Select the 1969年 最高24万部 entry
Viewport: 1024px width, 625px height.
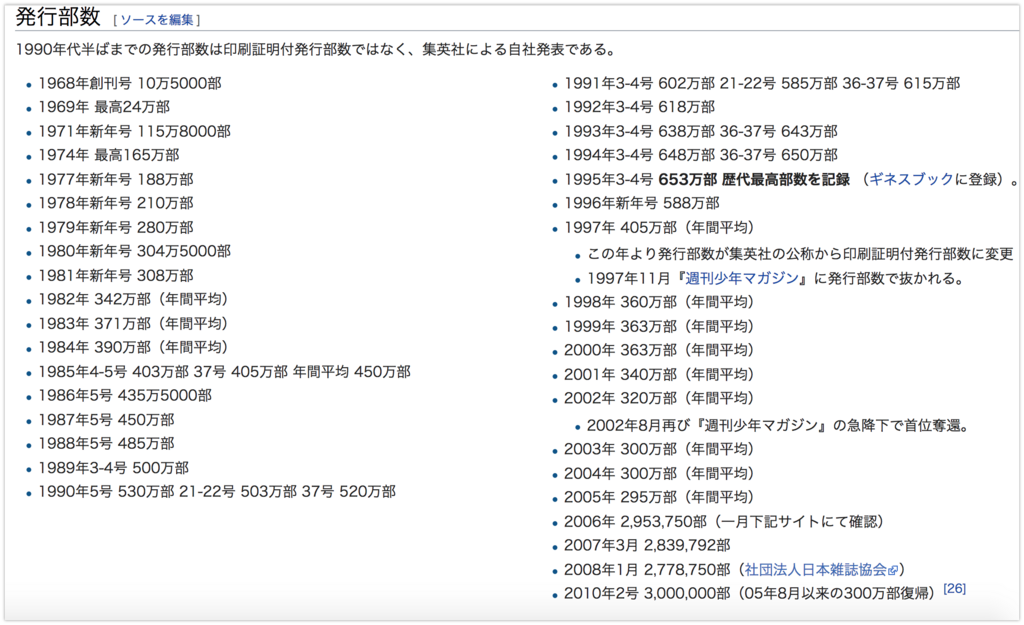104,107
